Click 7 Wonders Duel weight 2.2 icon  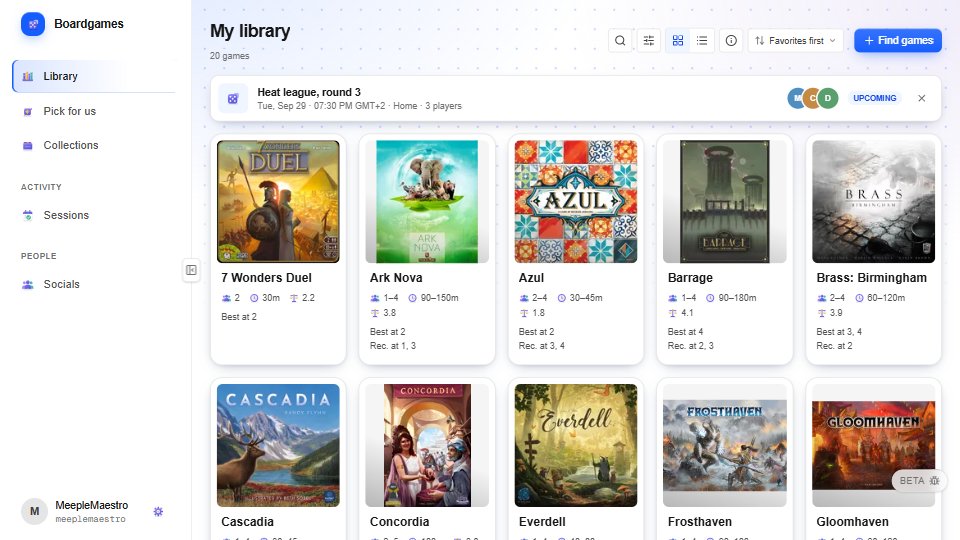coord(294,298)
